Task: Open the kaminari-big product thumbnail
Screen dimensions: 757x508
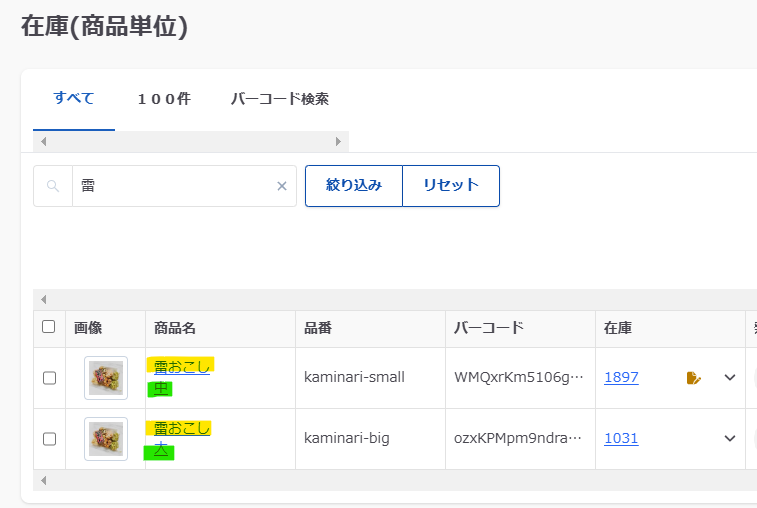Action: (x=106, y=439)
